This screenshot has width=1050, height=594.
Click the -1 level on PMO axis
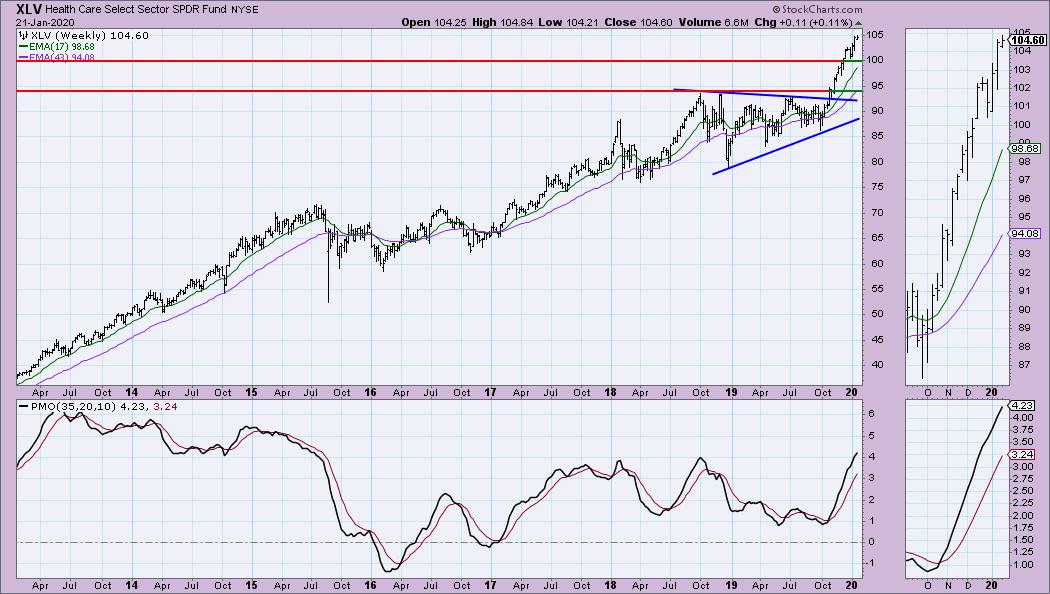tap(872, 563)
